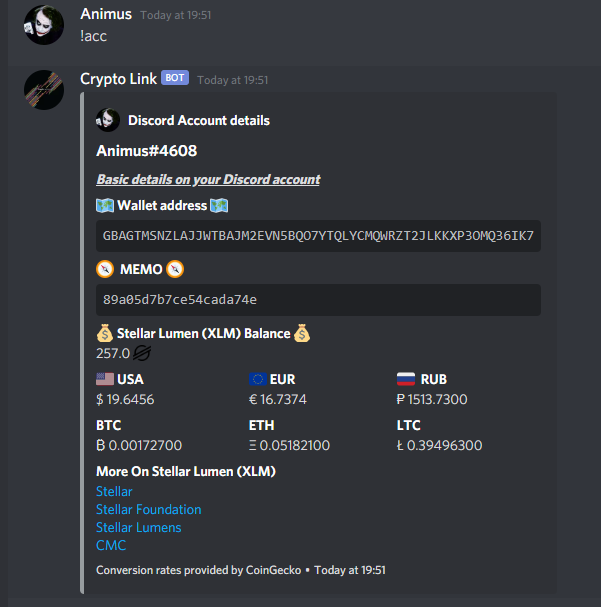Click the USA flag icon

pos(105,379)
